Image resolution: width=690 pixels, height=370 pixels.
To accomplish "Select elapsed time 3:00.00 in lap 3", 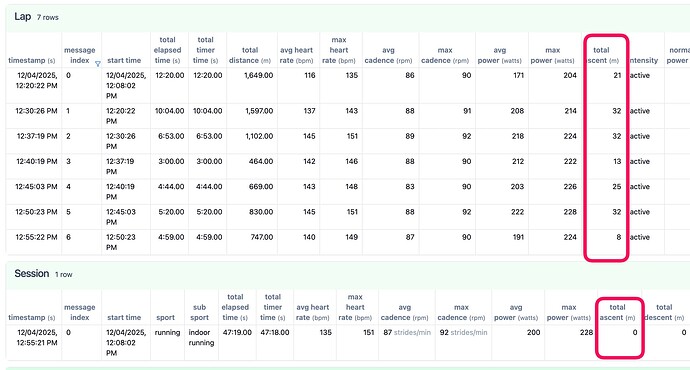I will point(171,161).
